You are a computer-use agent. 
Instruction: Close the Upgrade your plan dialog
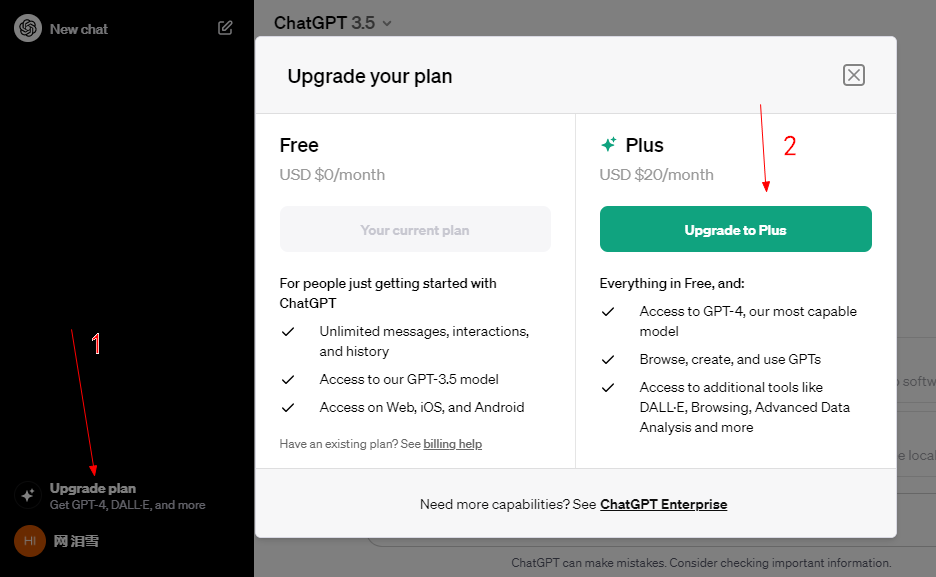(853, 75)
